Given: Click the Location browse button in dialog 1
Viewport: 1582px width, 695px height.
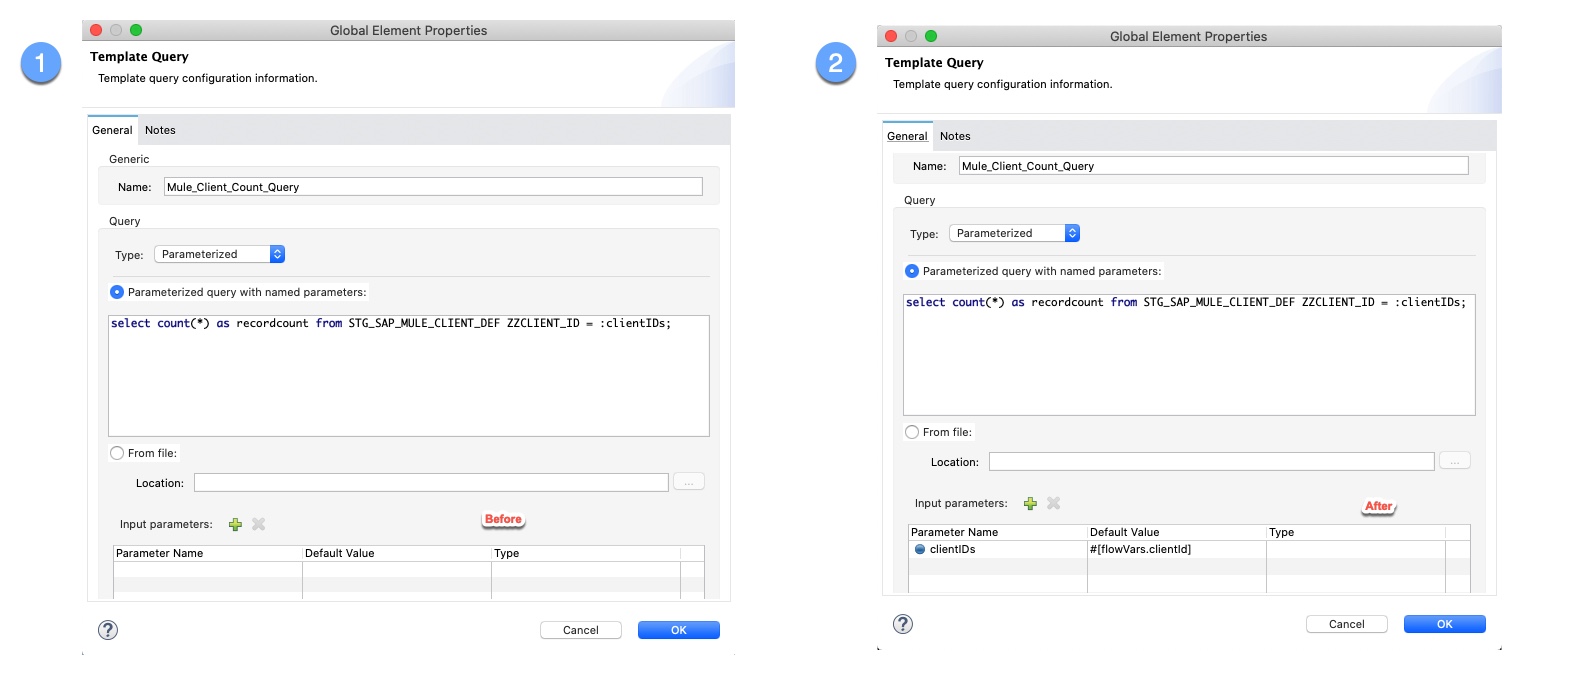Looking at the screenshot, I should point(688,482).
